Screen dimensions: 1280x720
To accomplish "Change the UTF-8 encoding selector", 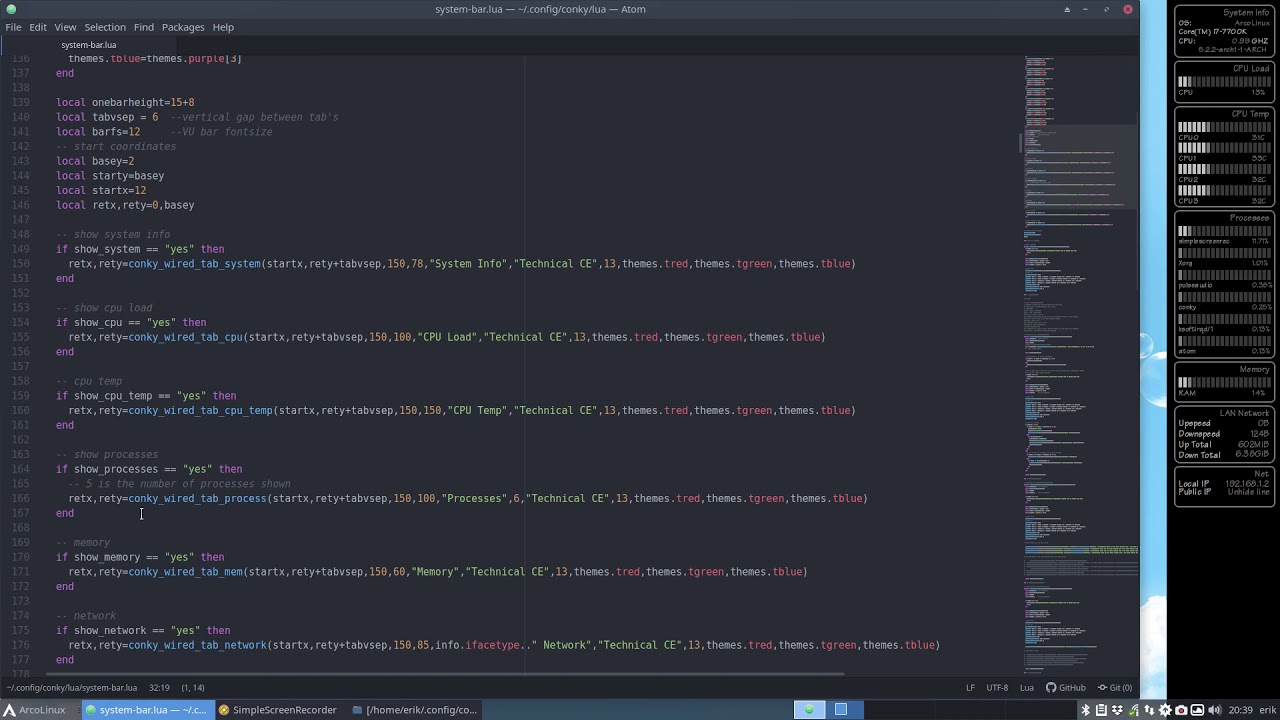I will 997,688.
